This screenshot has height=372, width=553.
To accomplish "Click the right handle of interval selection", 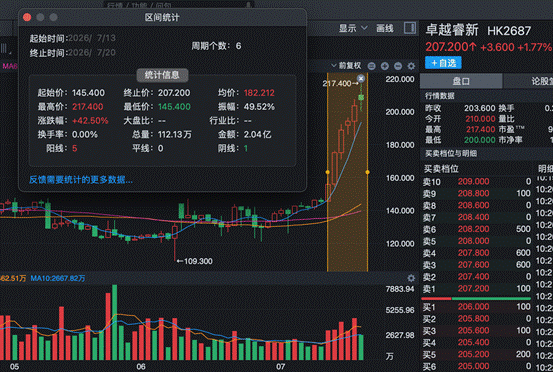I will click(367, 172).
